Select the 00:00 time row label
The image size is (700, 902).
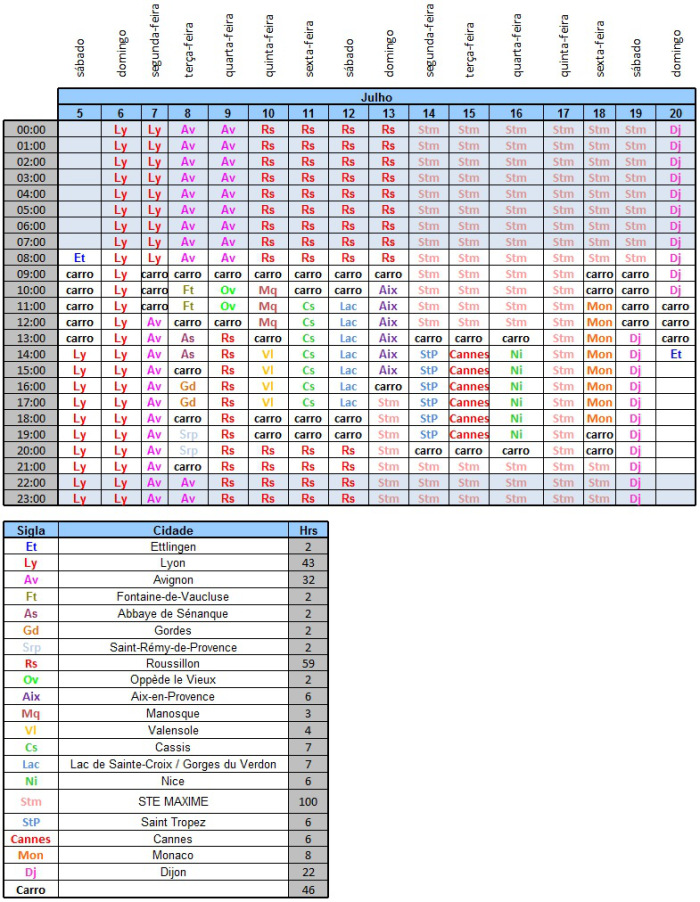(x=30, y=129)
